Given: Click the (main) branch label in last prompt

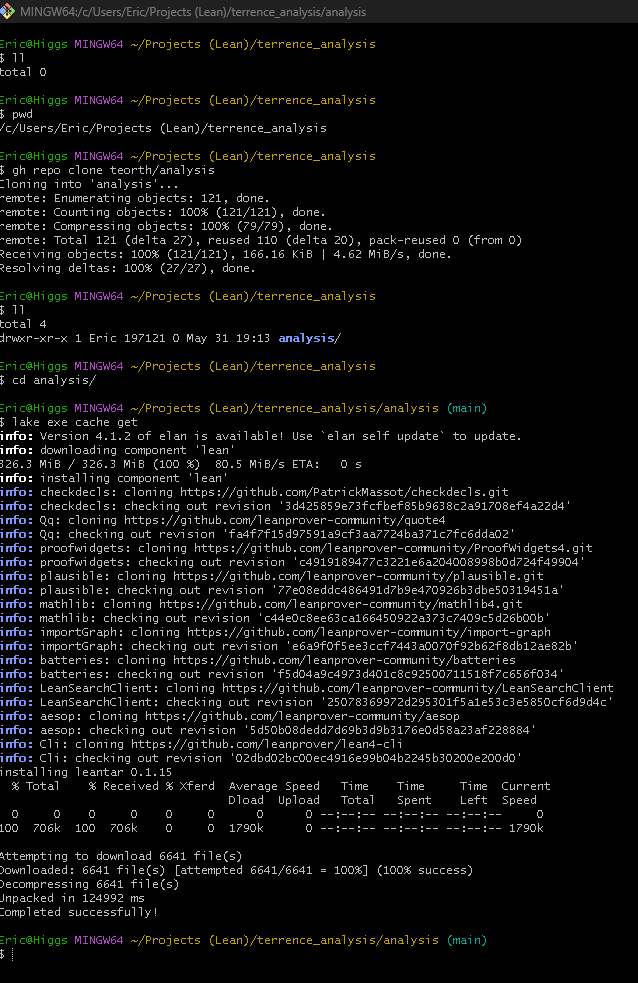Looking at the screenshot, I should [467, 940].
